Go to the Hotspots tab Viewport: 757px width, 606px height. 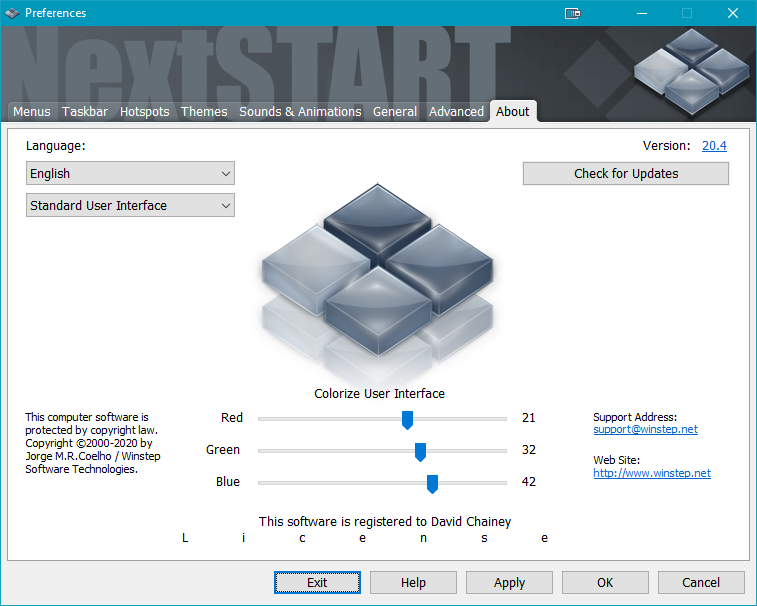pos(145,112)
